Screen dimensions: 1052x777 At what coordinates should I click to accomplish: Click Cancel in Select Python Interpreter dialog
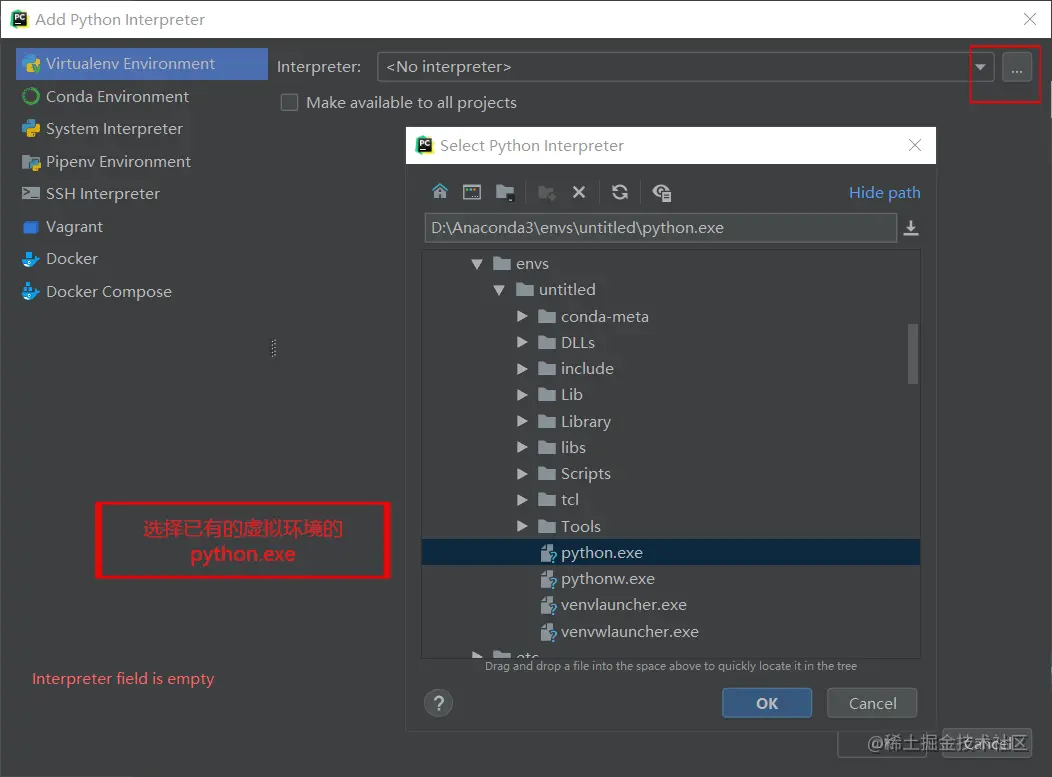tap(872, 703)
